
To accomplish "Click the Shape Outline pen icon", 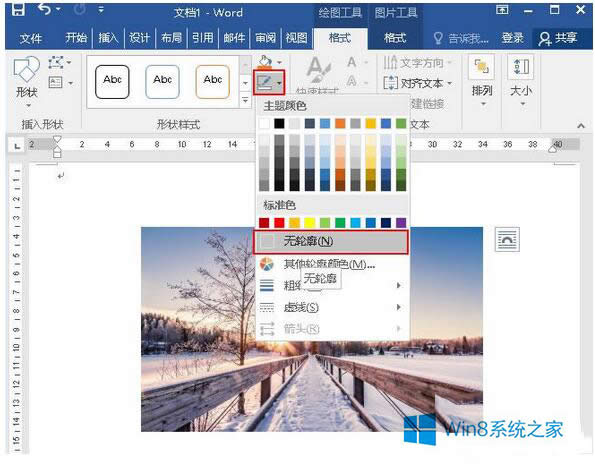I will point(264,82).
